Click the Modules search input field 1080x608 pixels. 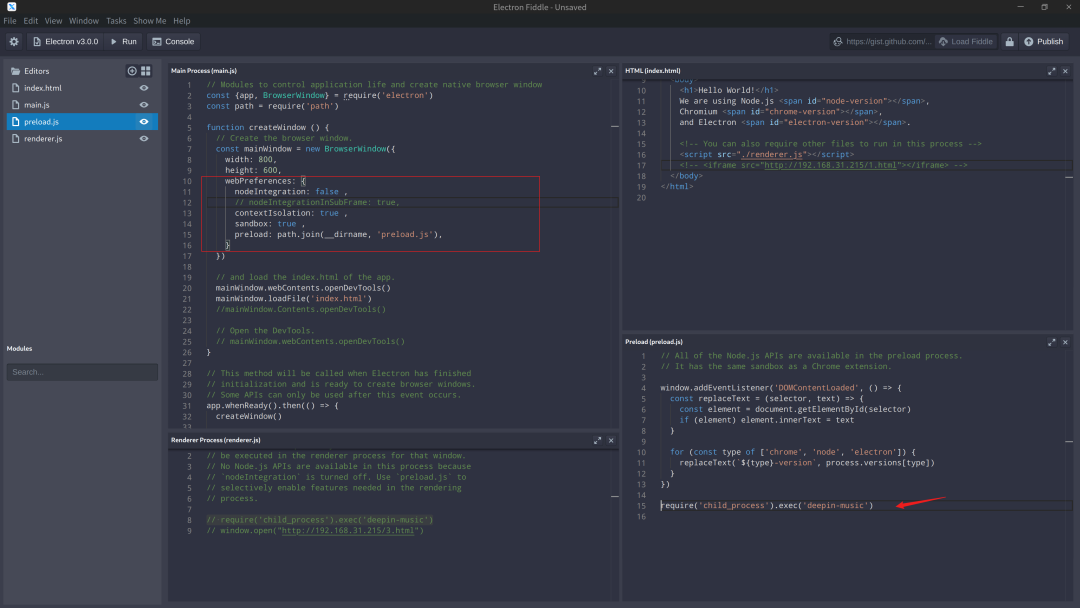pos(82,372)
